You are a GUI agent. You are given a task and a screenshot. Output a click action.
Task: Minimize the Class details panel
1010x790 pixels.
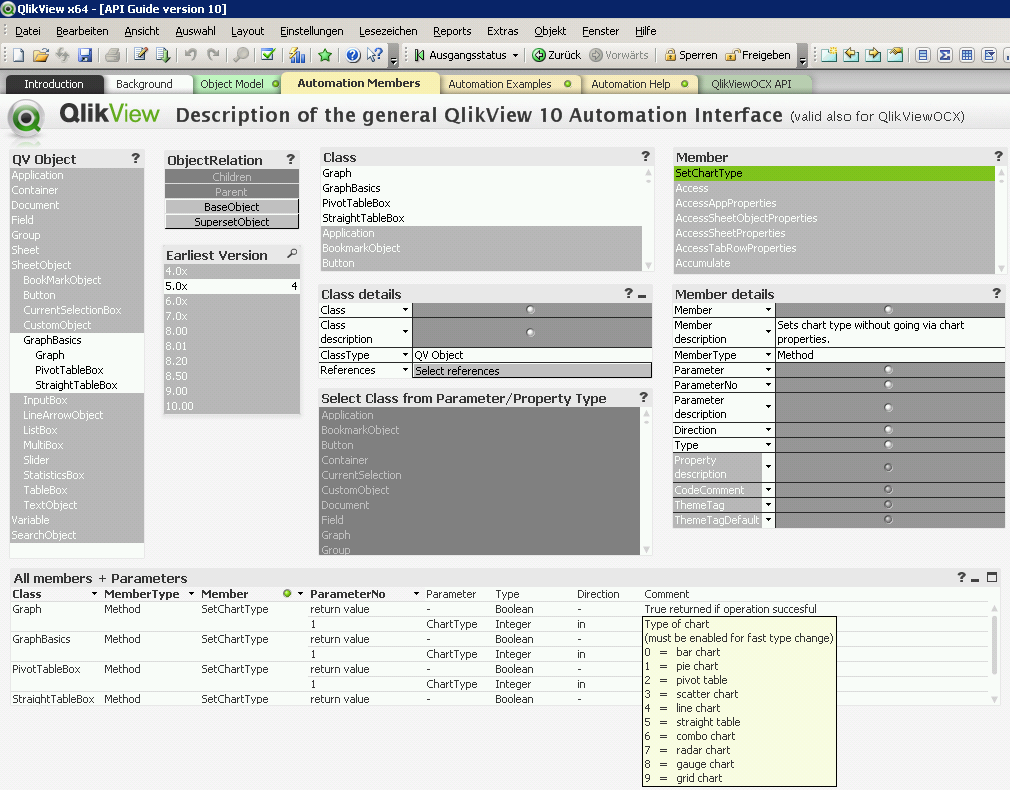click(642, 294)
